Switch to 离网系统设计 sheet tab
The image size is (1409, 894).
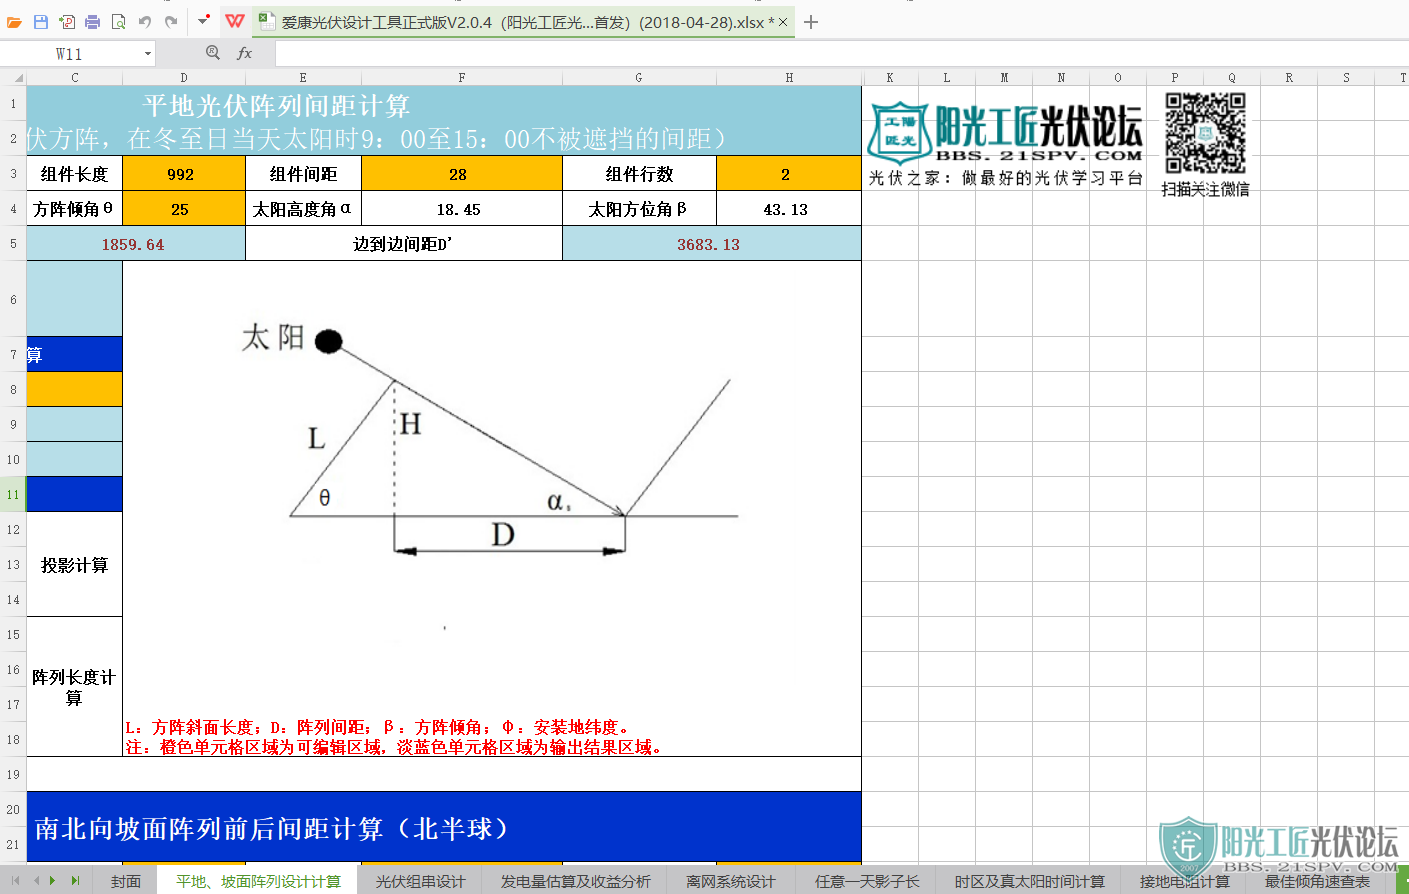click(731, 881)
